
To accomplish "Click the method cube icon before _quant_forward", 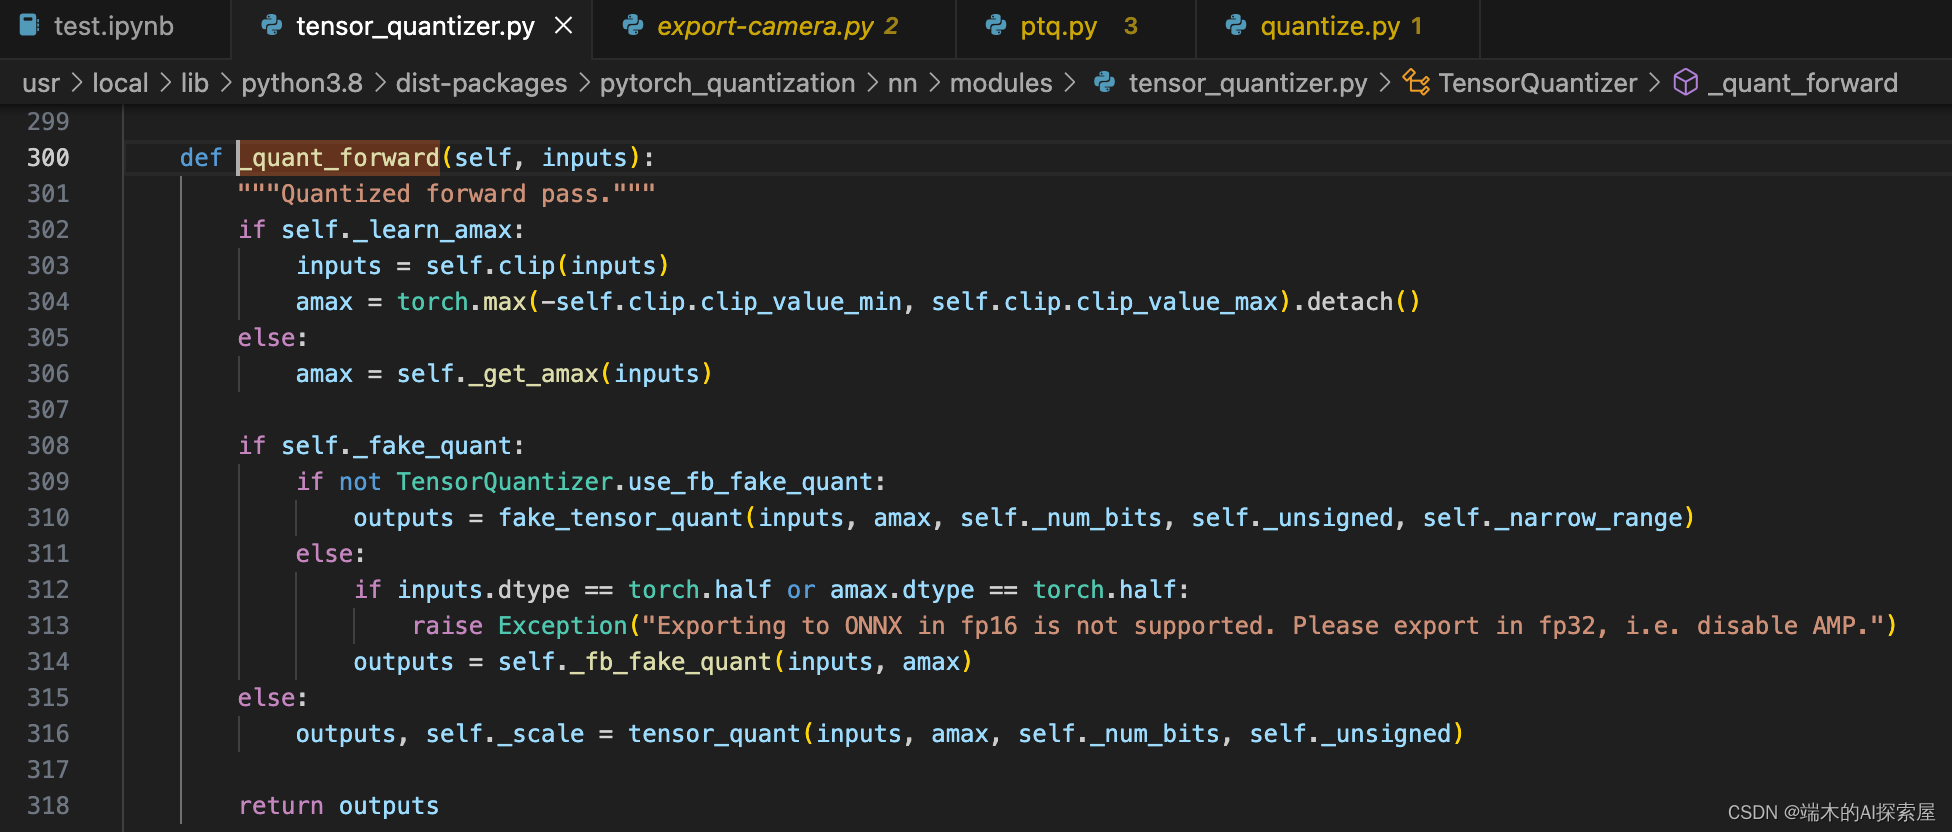I will (x=1686, y=82).
